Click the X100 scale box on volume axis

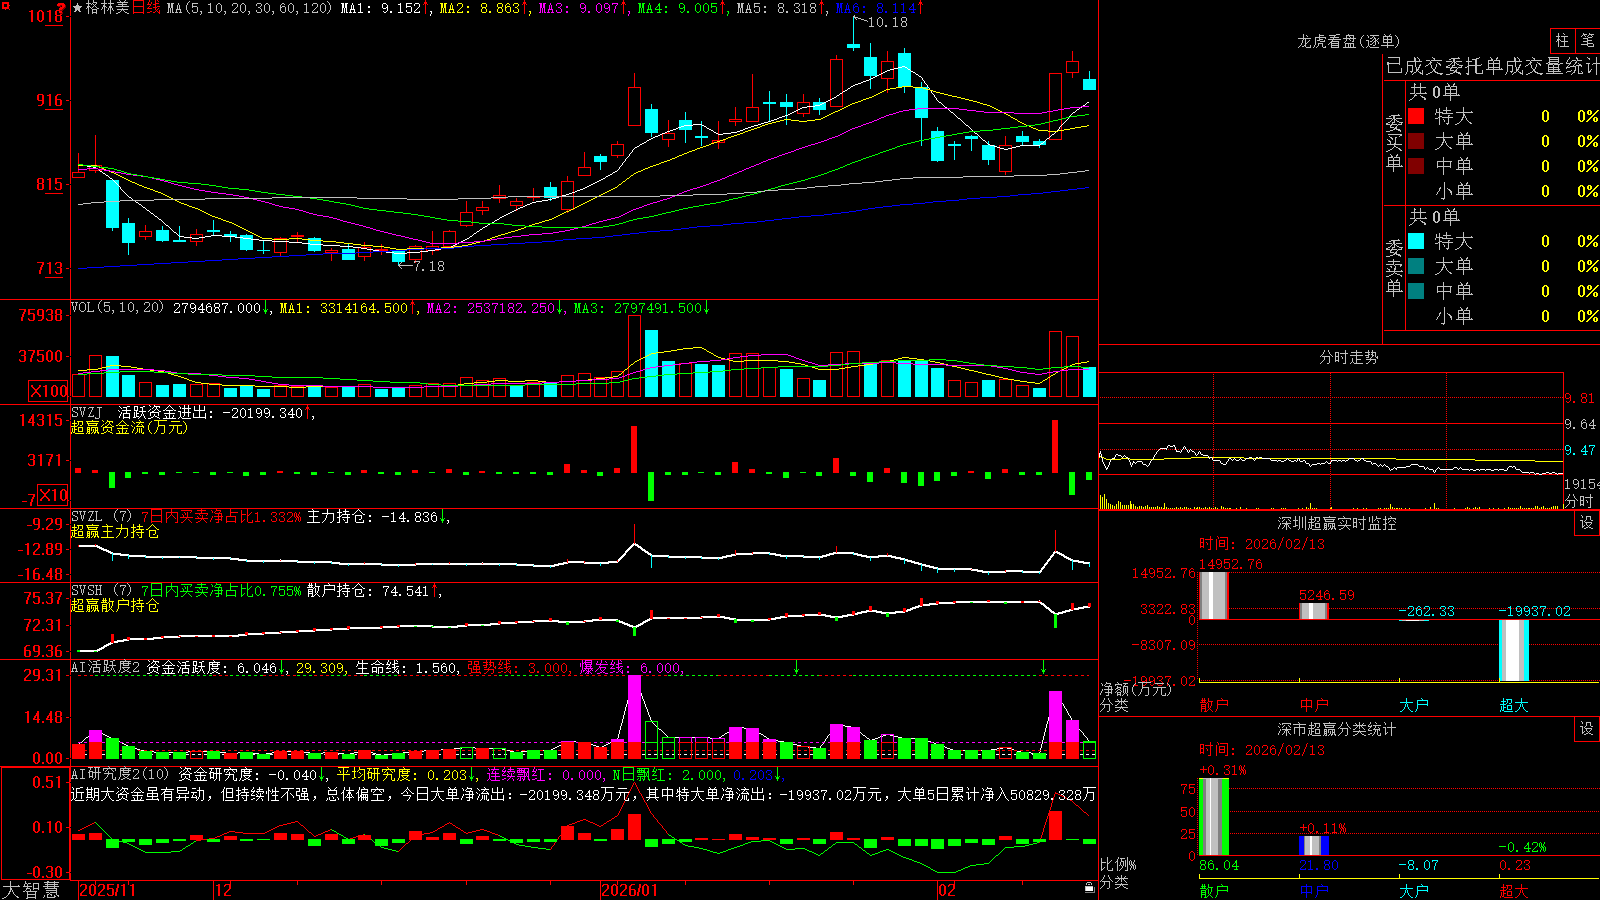(x=49, y=391)
